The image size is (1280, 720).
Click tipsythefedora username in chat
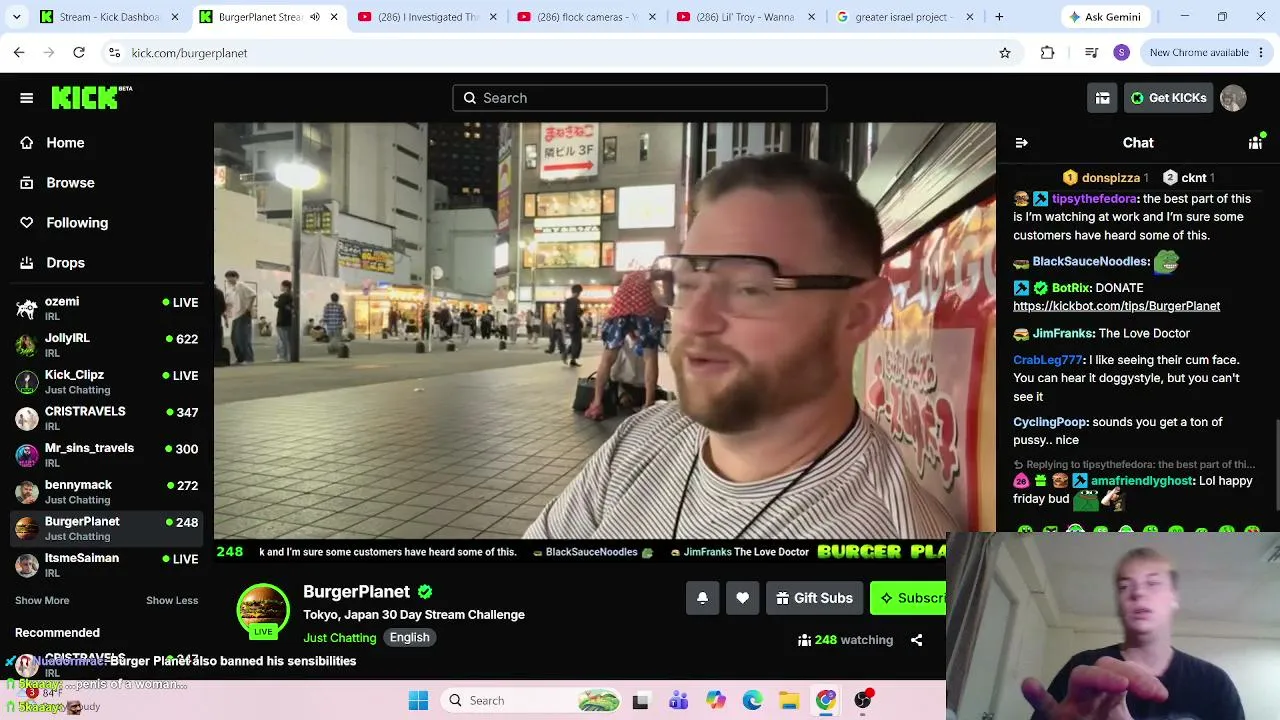tap(1094, 199)
